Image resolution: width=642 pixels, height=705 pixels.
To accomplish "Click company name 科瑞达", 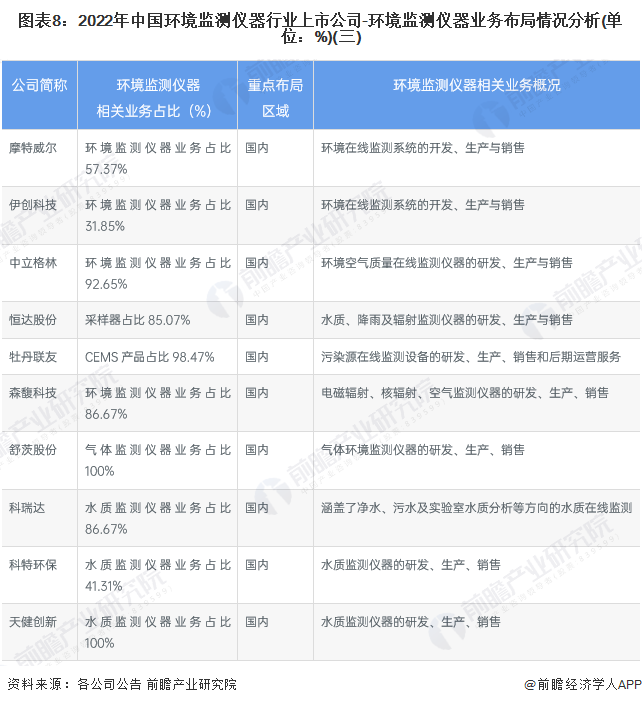I will point(27,508).
